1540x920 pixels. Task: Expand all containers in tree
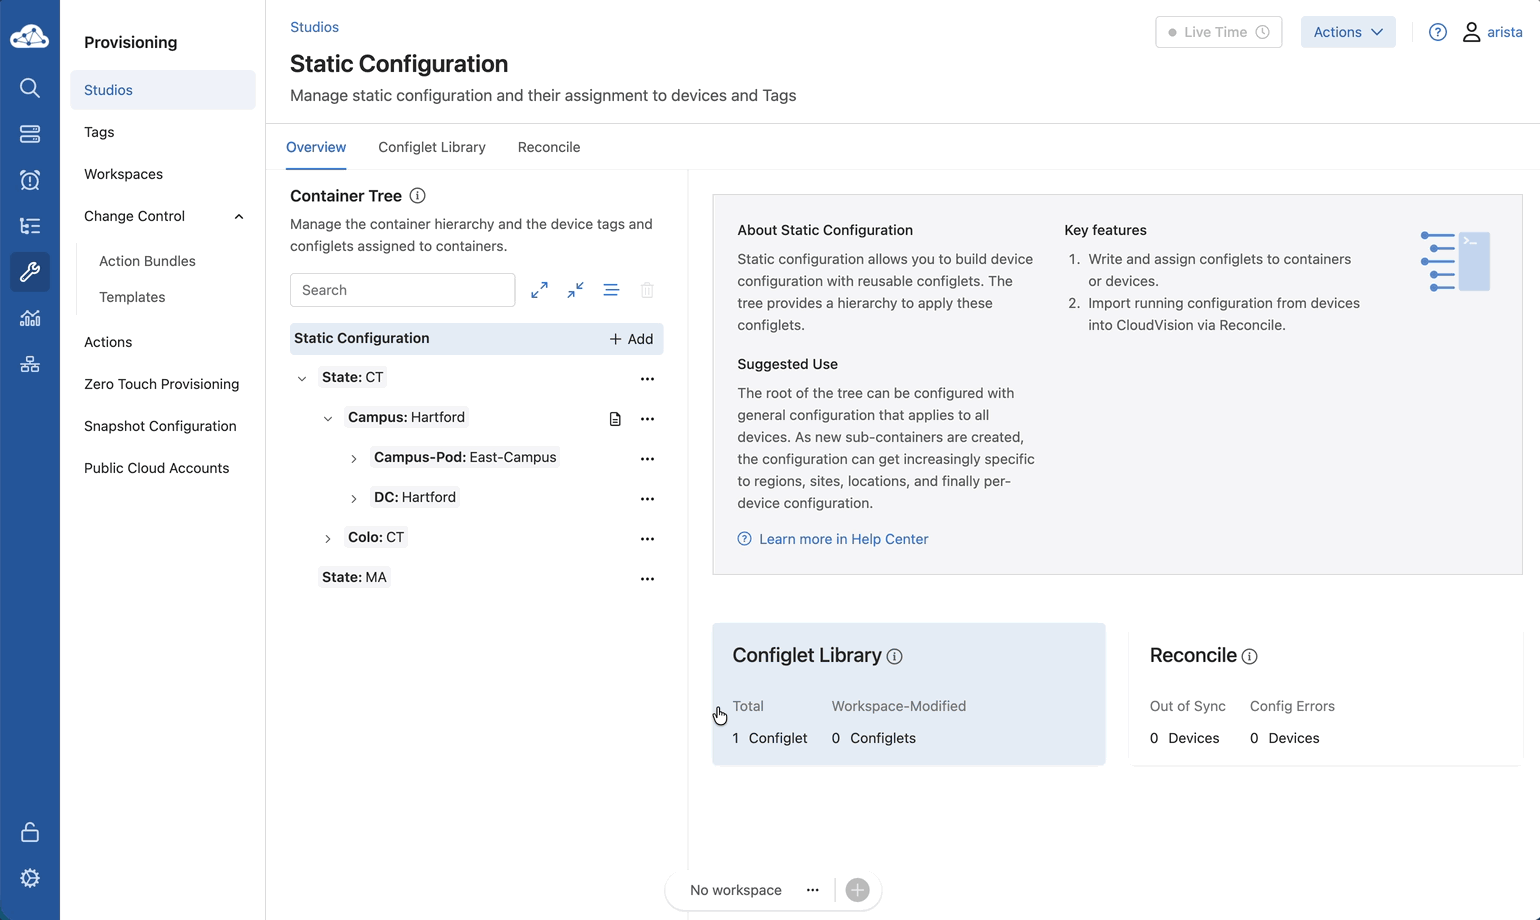click(x=539, y=290)
